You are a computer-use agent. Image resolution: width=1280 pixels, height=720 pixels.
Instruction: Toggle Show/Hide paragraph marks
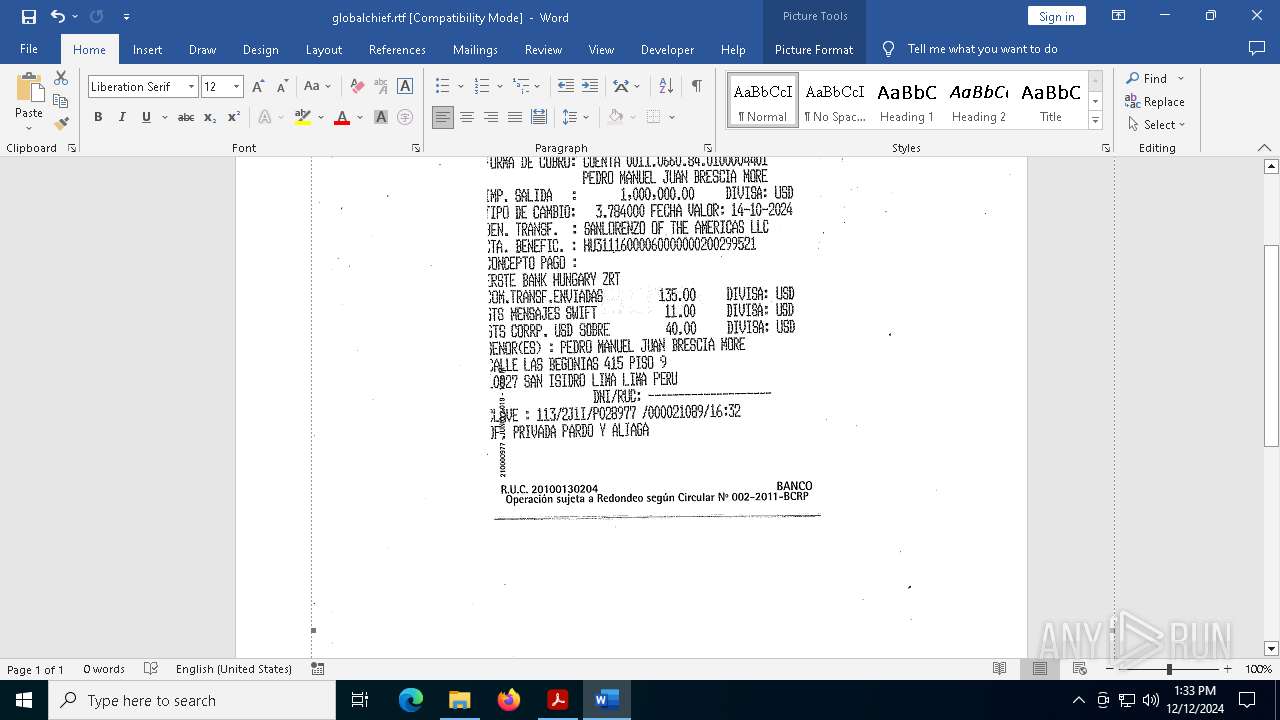point(696,86)
